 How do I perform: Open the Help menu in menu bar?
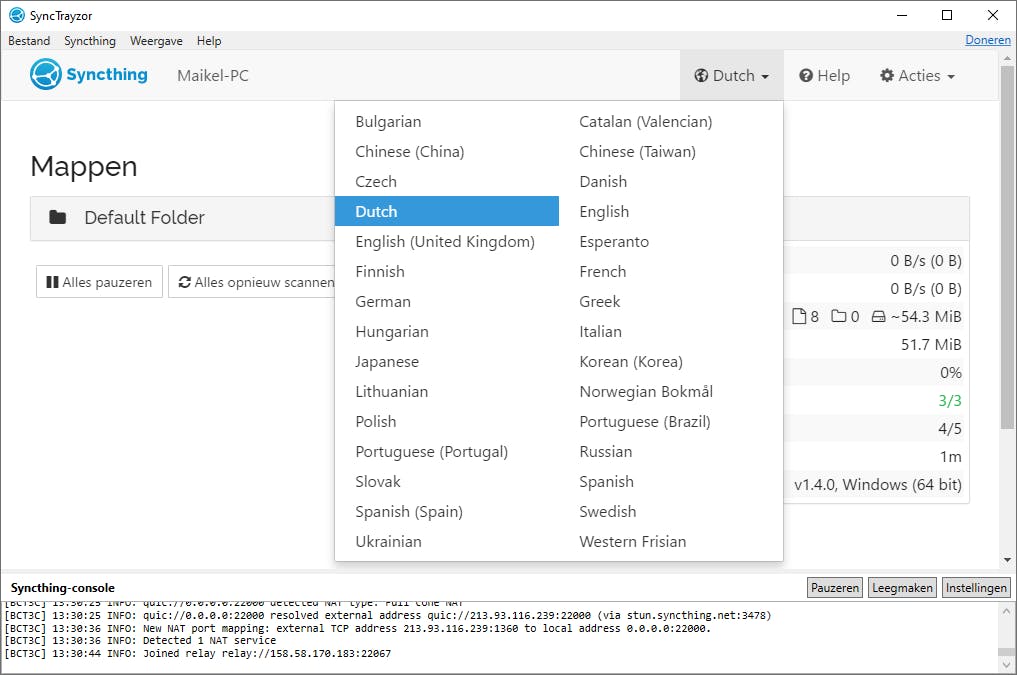tap(209, 41)
